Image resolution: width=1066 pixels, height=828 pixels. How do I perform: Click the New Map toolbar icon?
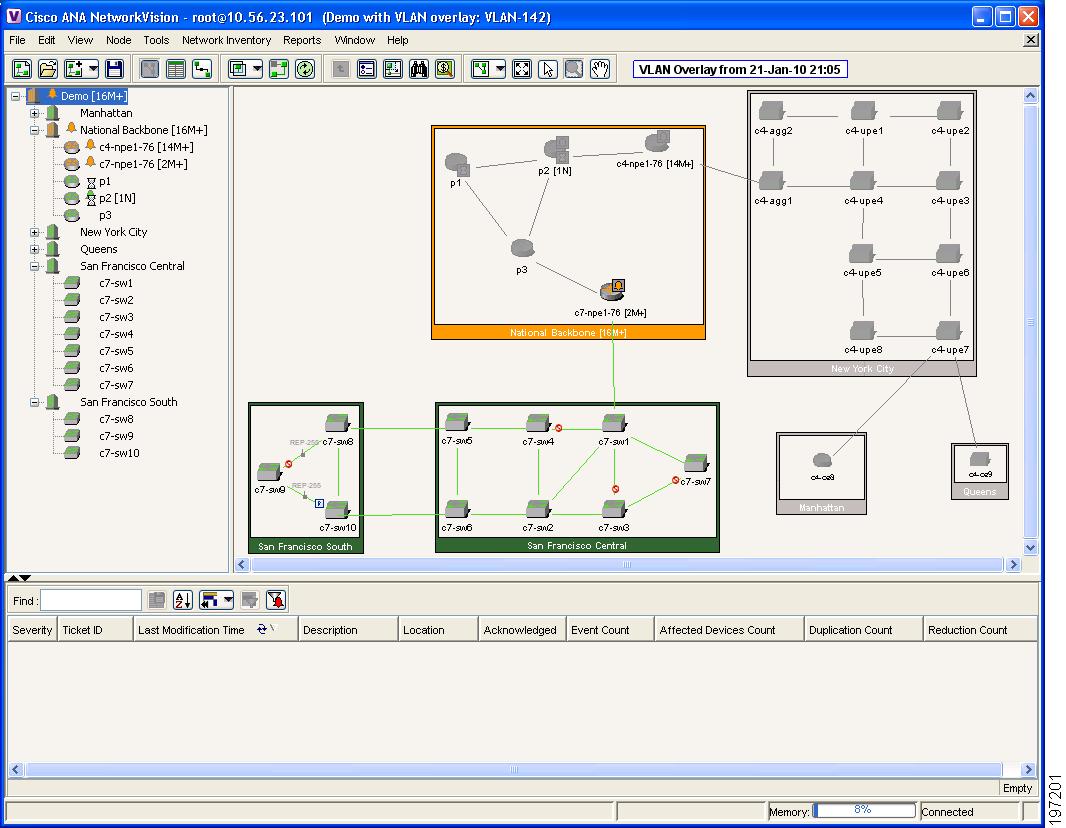22,69
